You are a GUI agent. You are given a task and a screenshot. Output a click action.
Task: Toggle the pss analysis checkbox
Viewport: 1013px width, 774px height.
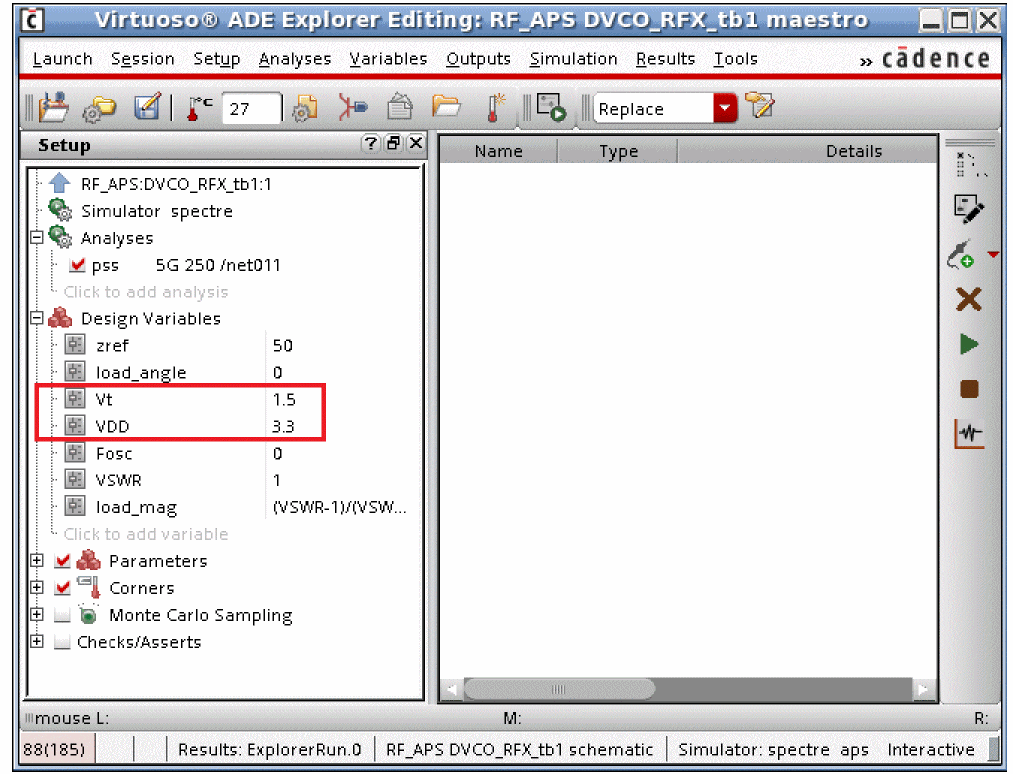click(78, 265)
